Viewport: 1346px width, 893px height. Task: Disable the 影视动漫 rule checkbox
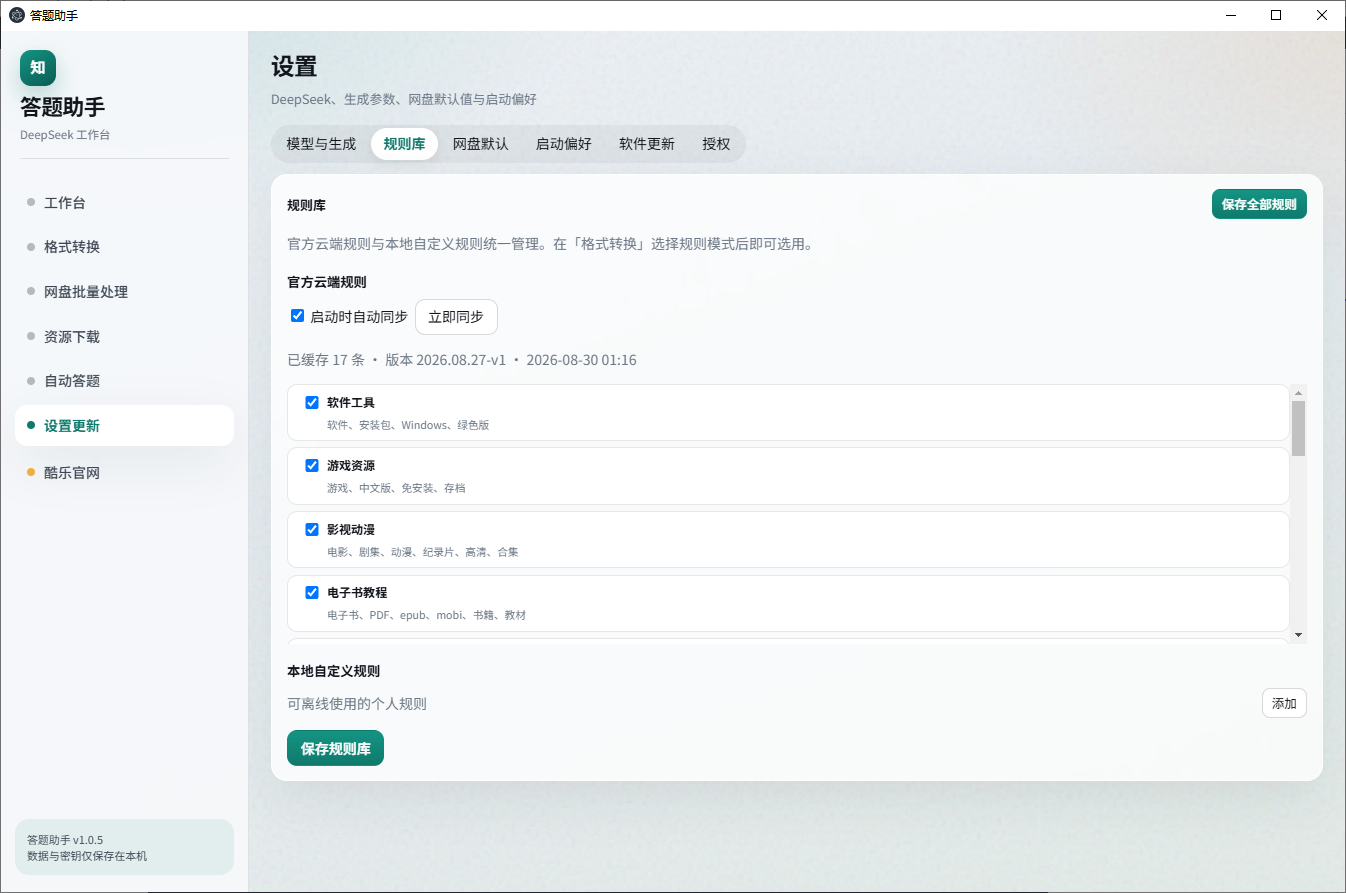click(x=312, y=529)
